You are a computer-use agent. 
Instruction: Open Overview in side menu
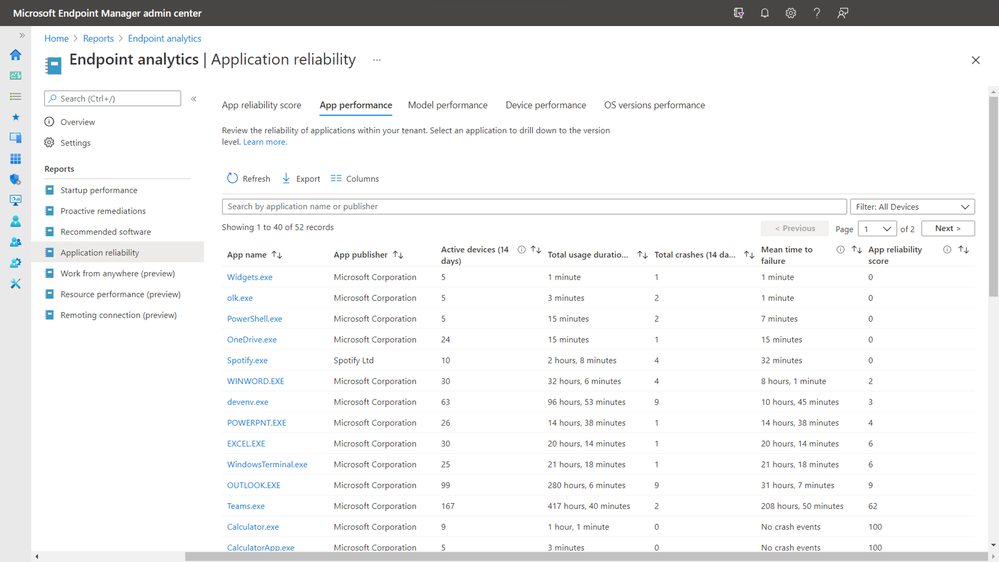tap(77, 122)
